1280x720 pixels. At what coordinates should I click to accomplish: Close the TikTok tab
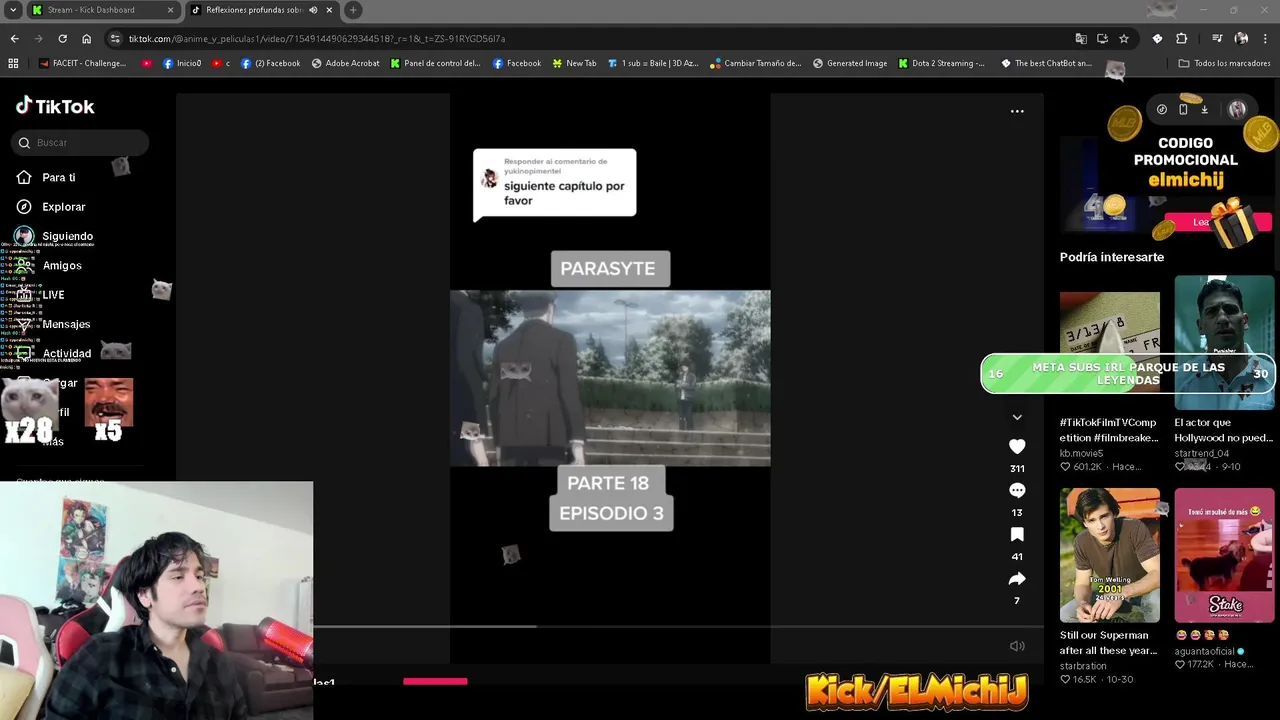click(329, 10)
